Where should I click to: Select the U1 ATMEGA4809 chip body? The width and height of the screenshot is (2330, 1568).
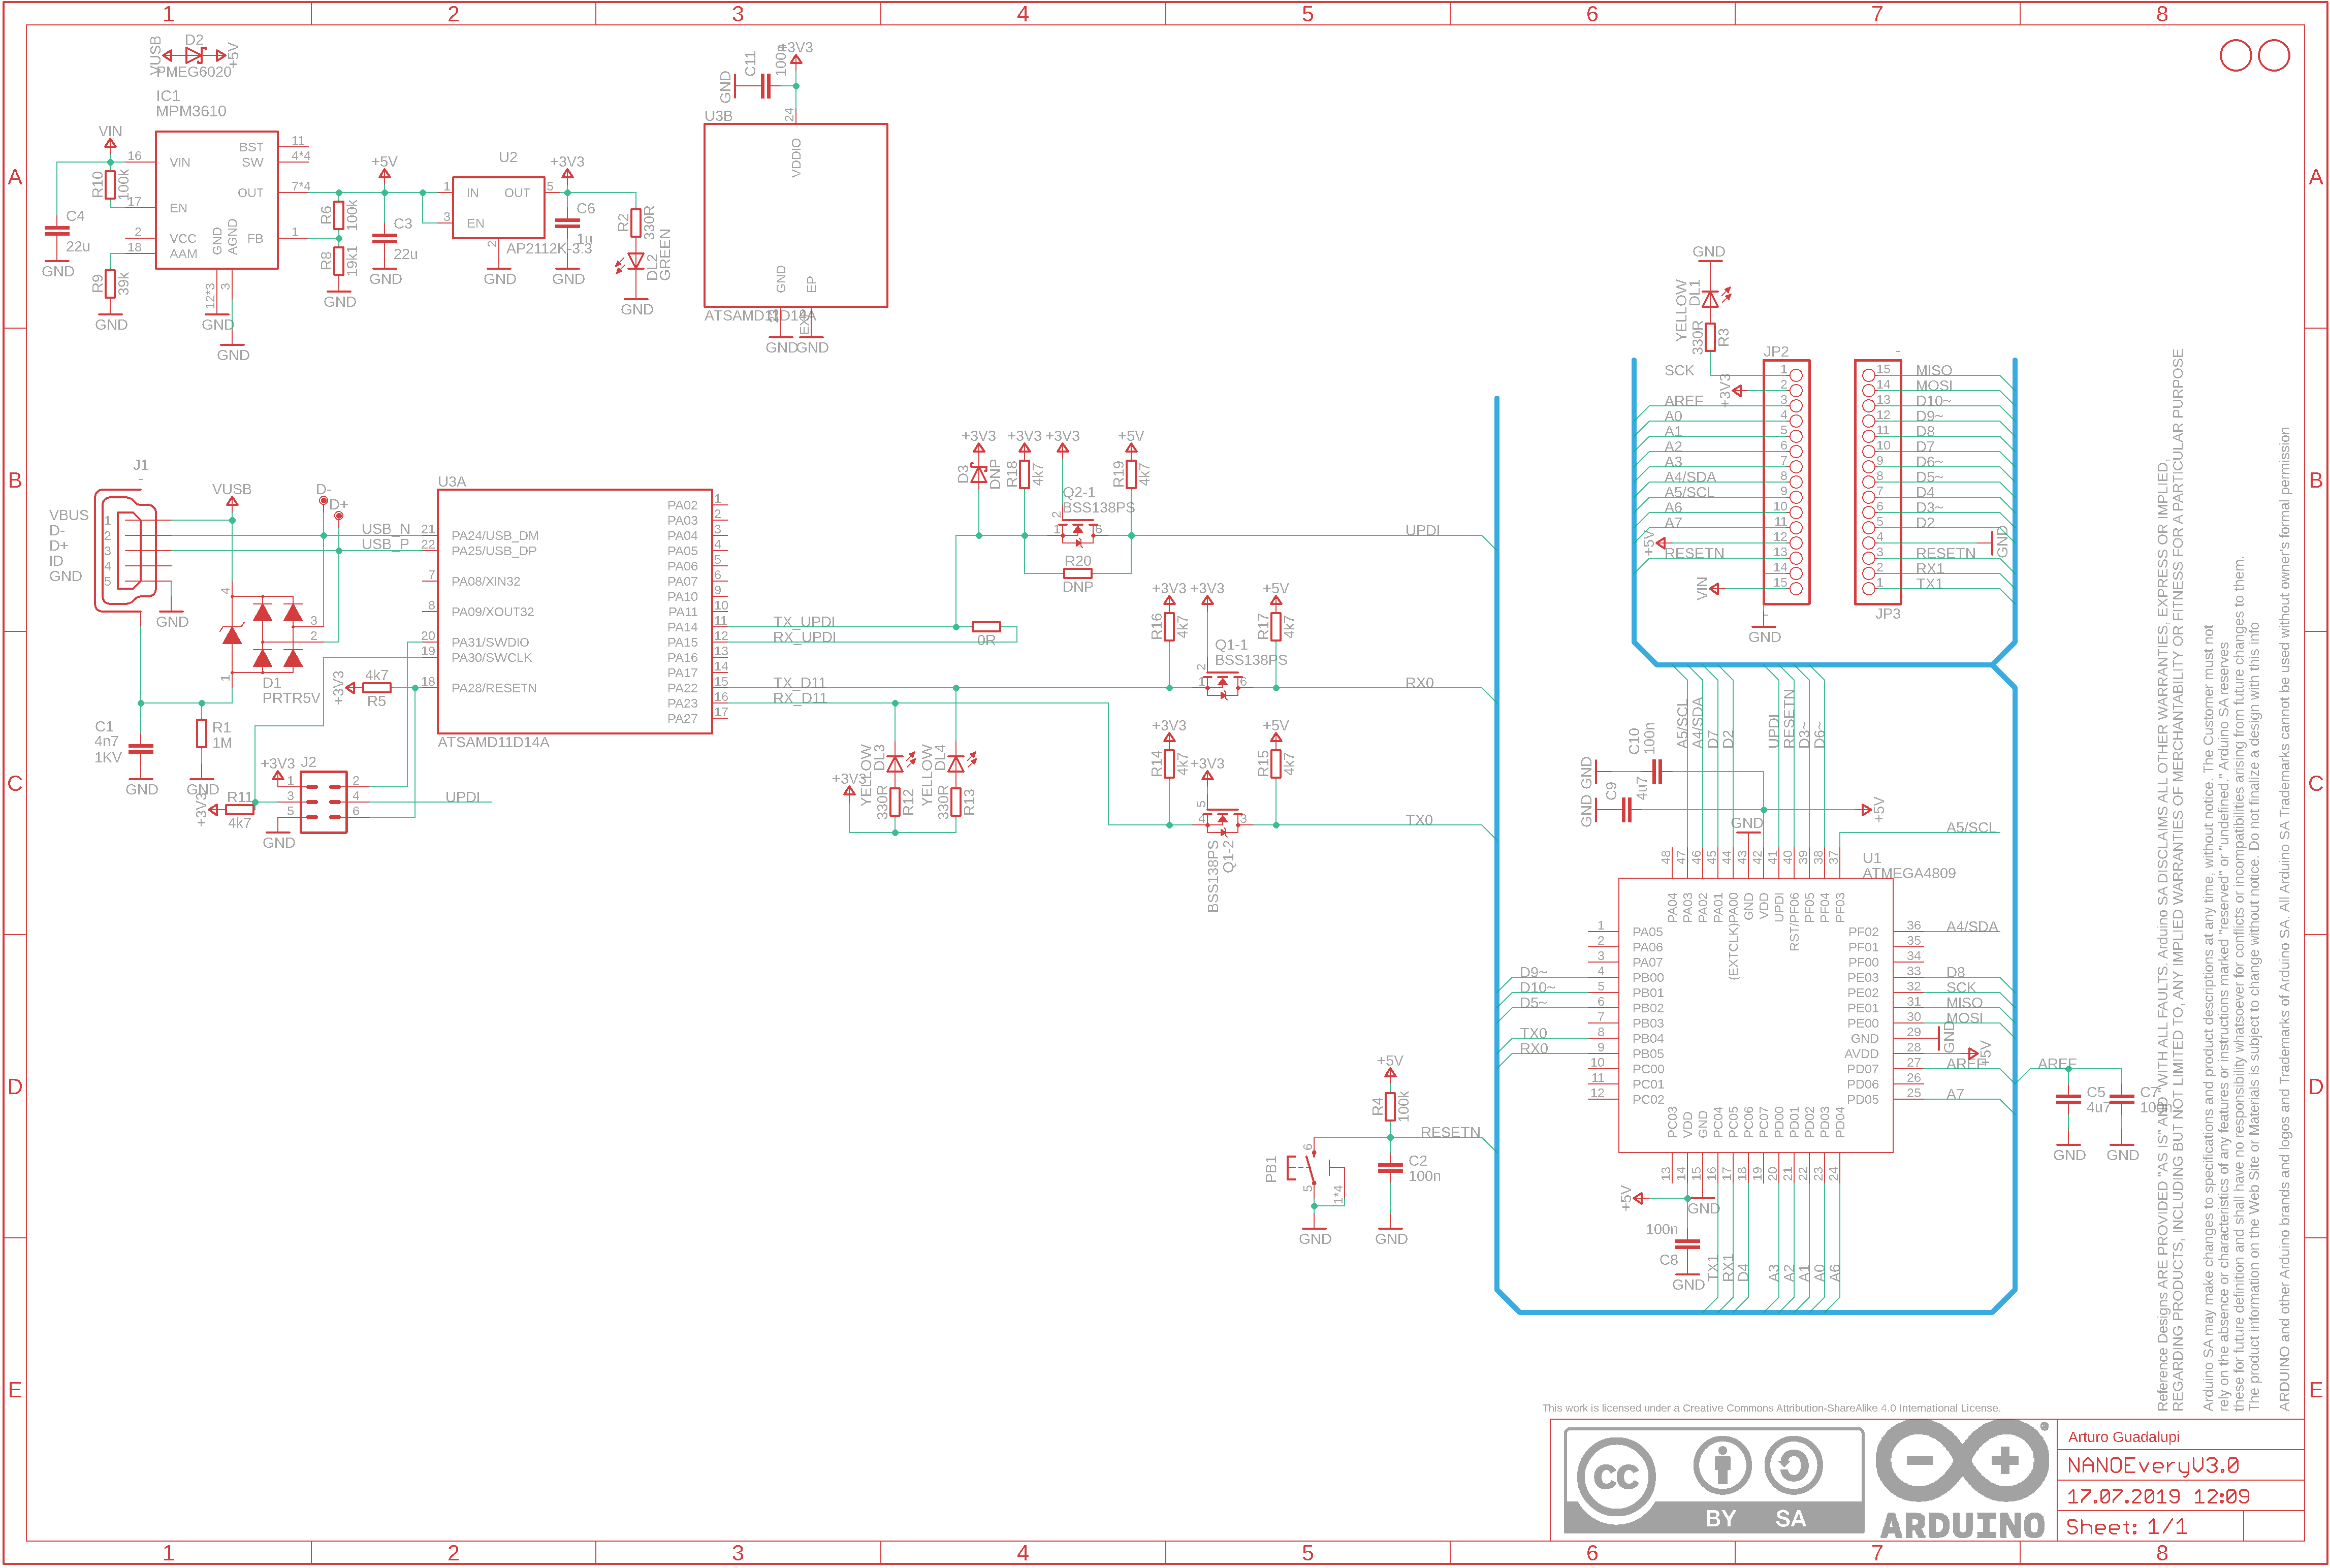[x=1755, y=1015]
